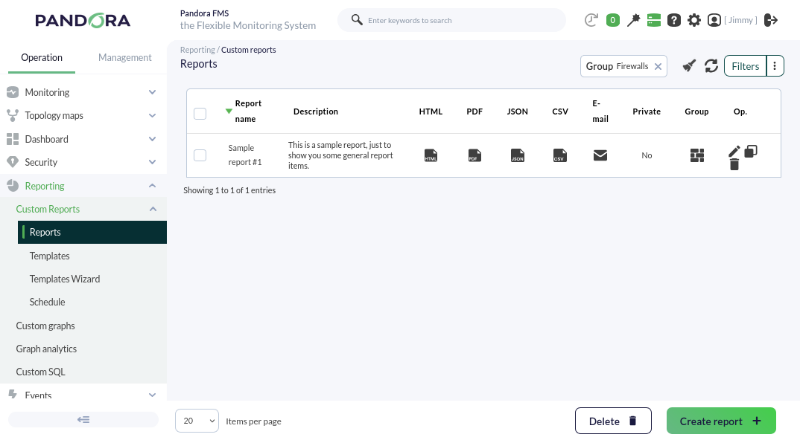Image resolution: width=800 pixels, height=440 pixels.
Task: Refresh the reports list
Action: [x=711, y=66]
